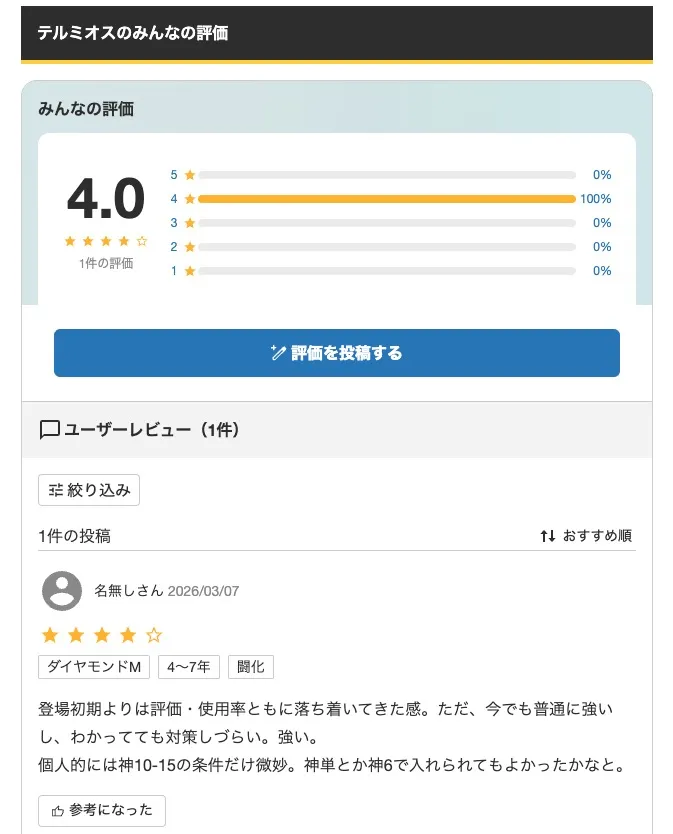Select the 4〜7年 tag filter
This screenshot has height=834, width=673.
[189, 666]
